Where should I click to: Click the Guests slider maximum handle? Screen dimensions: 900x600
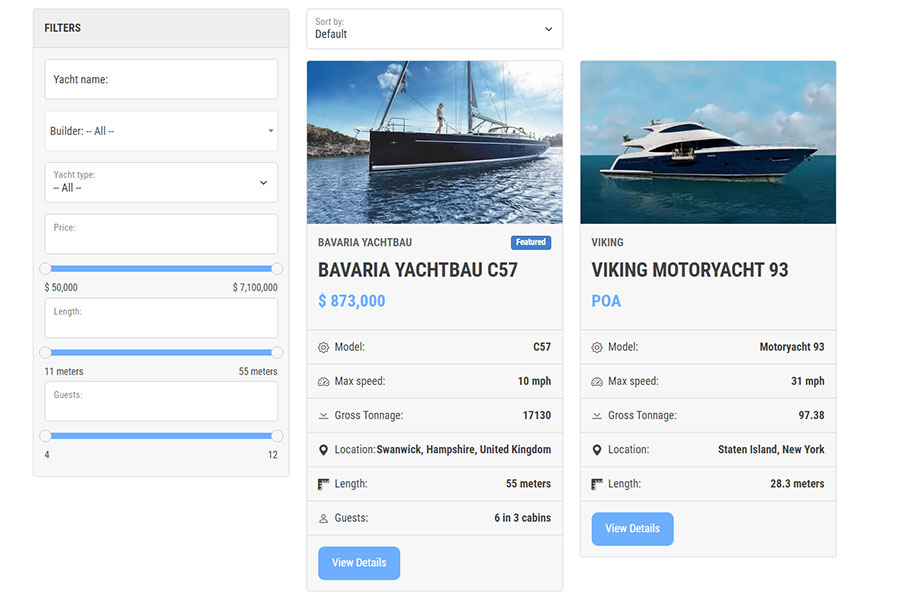pyautogui.click(x=277, y=436)
